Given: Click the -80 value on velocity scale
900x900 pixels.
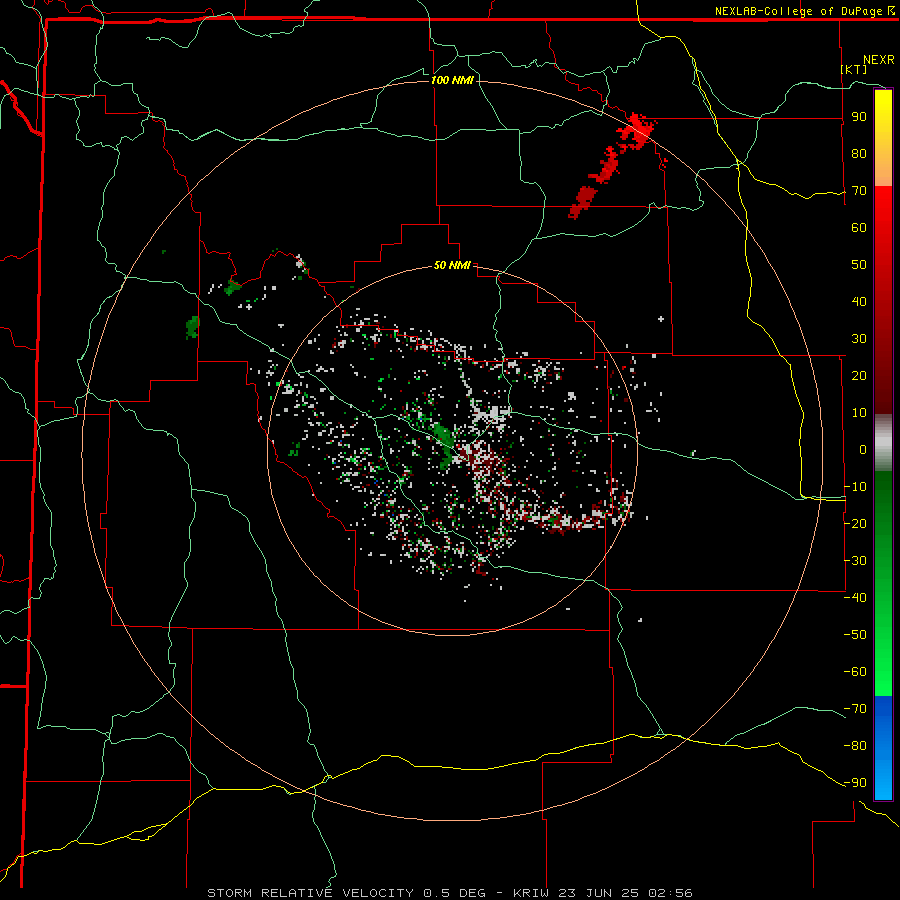Looking at the screenshot, I should pyautogui.click(x=855, y=746).
